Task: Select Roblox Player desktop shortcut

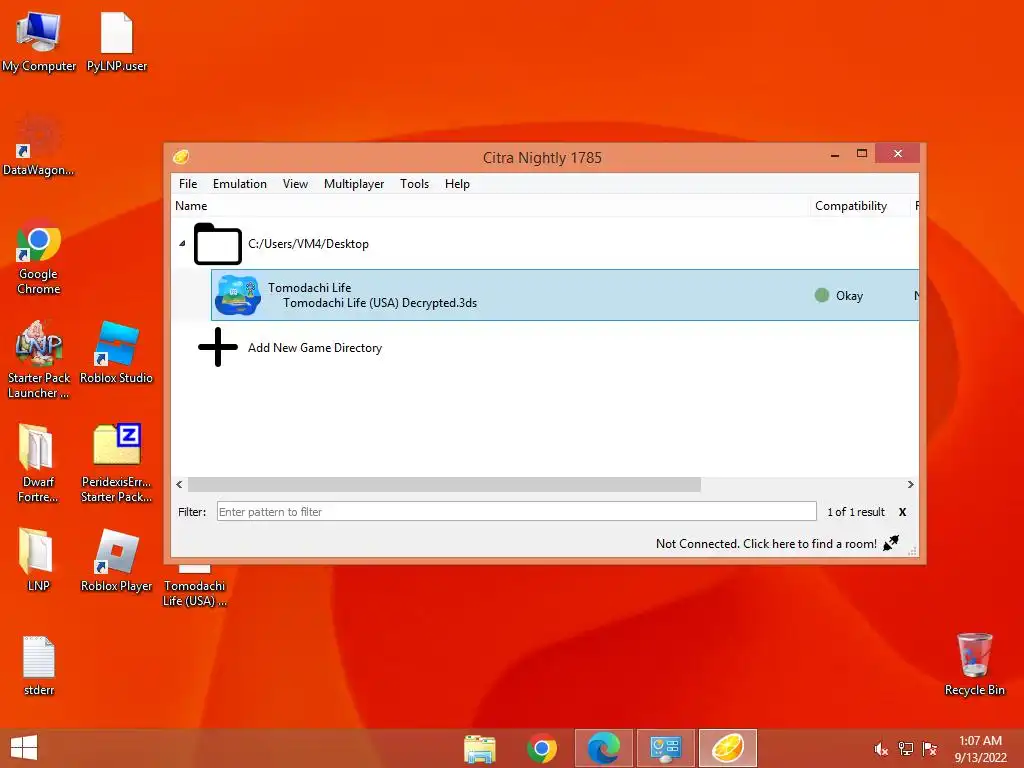Action: (x=116, y=560)
